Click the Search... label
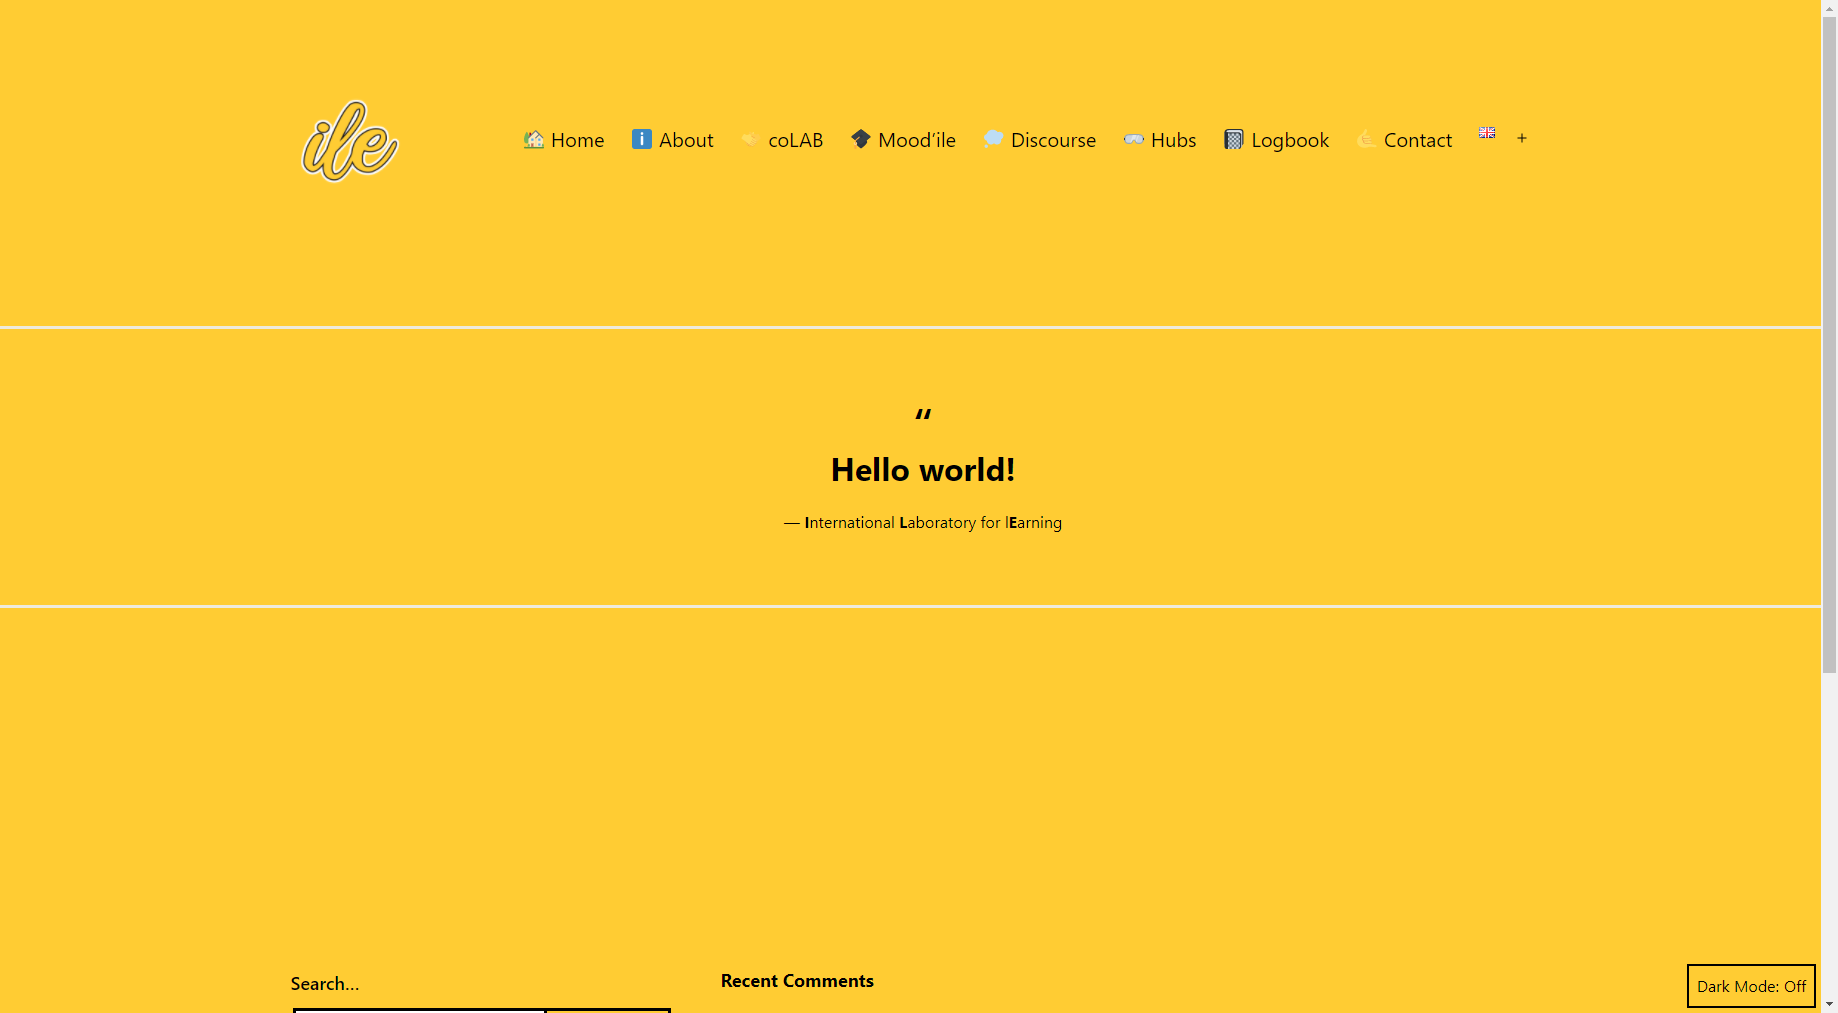 click(x=324, y=984)
